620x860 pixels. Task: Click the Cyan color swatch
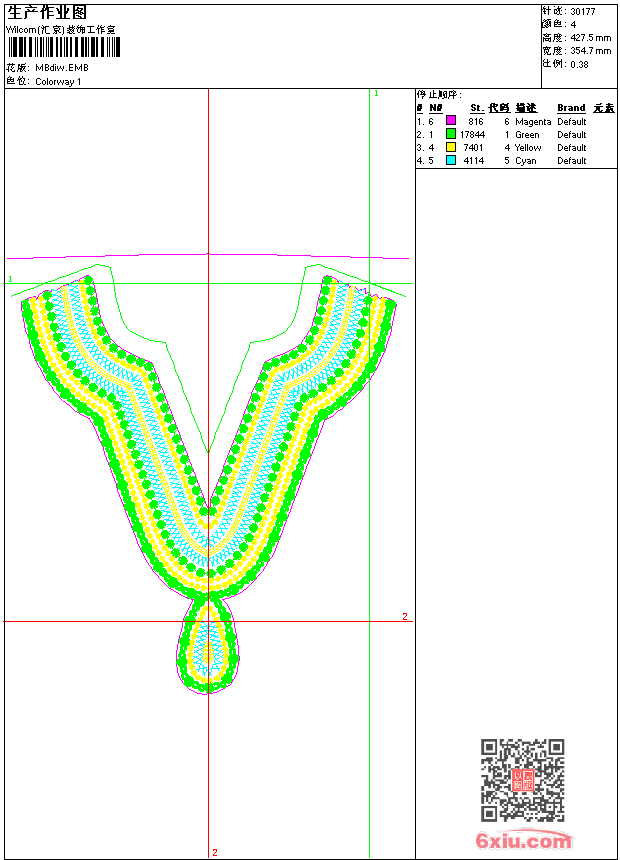(451, 160)
